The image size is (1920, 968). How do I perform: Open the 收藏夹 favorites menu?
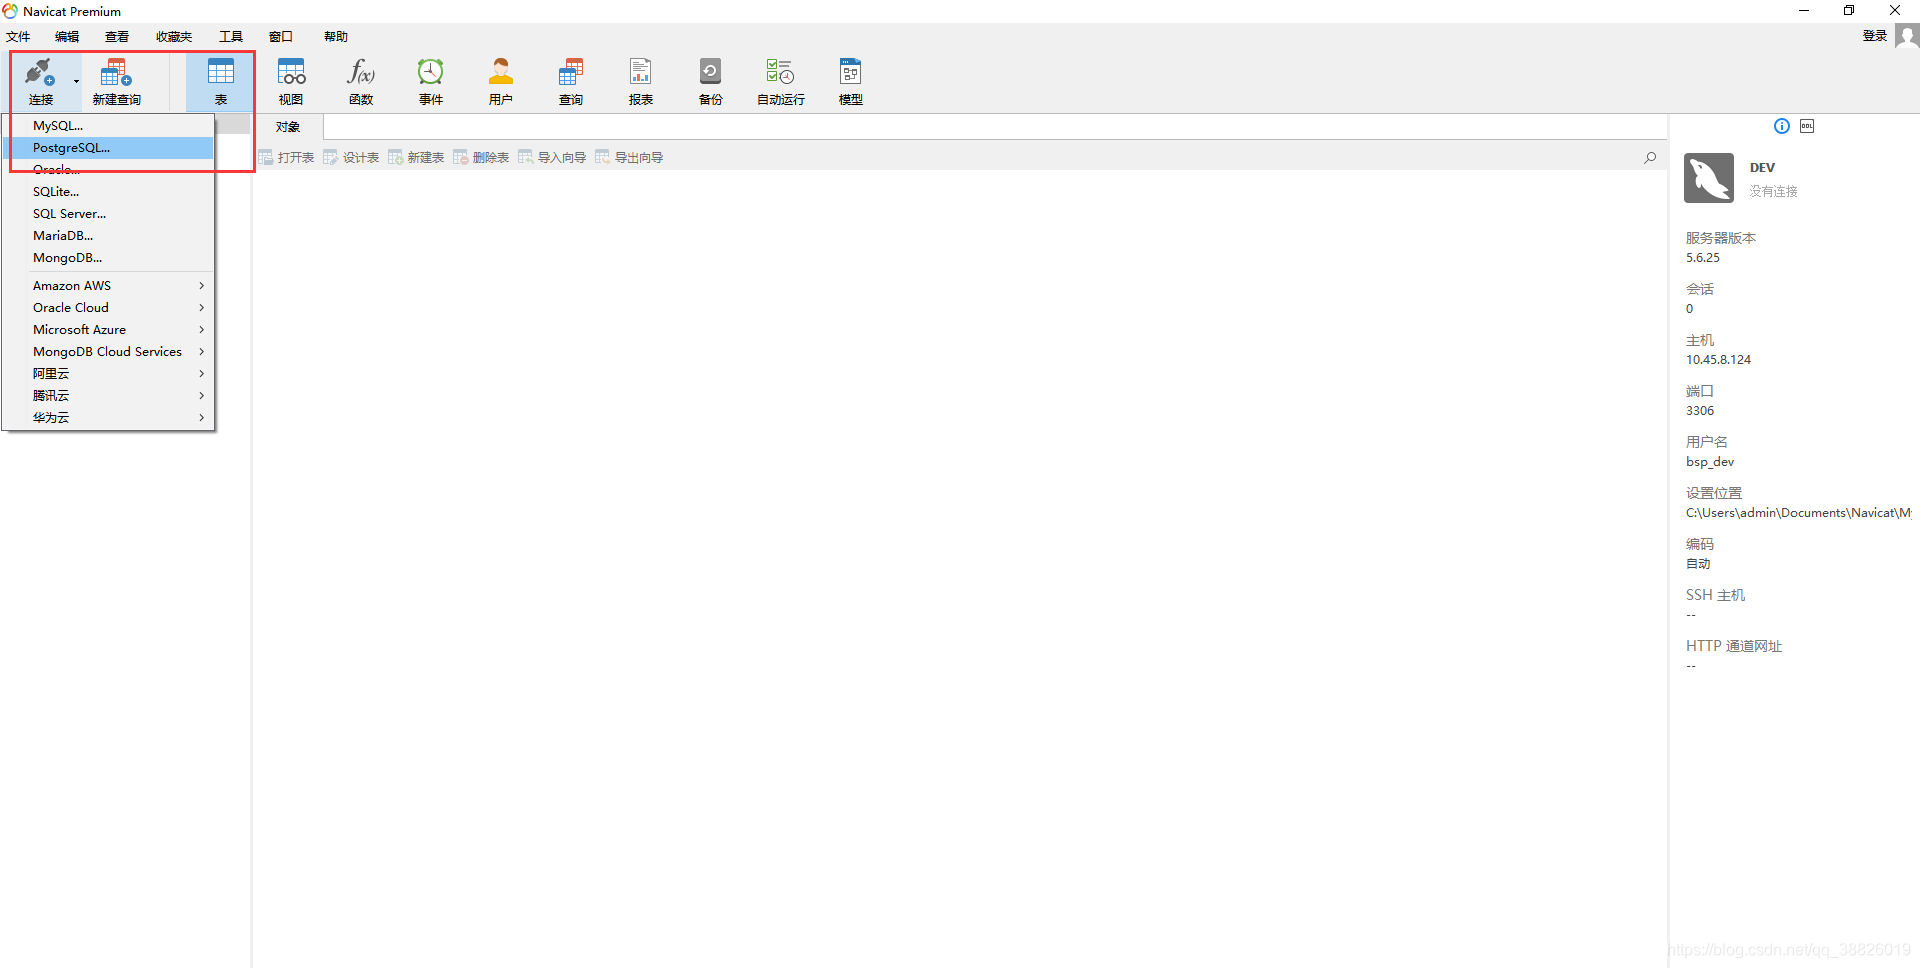[x=174, y=37]
